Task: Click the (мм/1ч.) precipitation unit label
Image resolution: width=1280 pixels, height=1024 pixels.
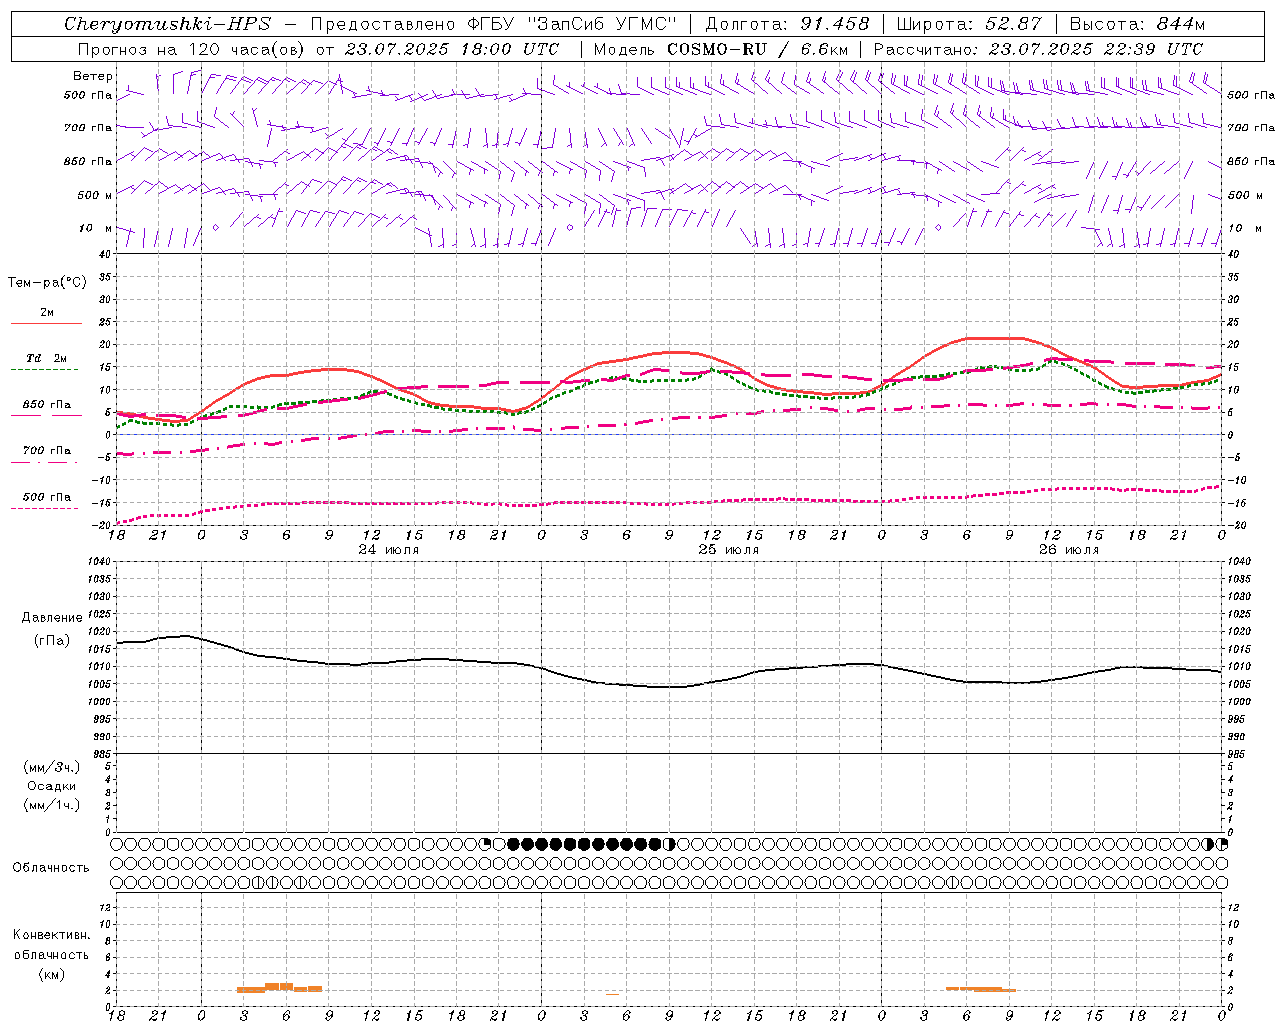Action: point(50,805)
